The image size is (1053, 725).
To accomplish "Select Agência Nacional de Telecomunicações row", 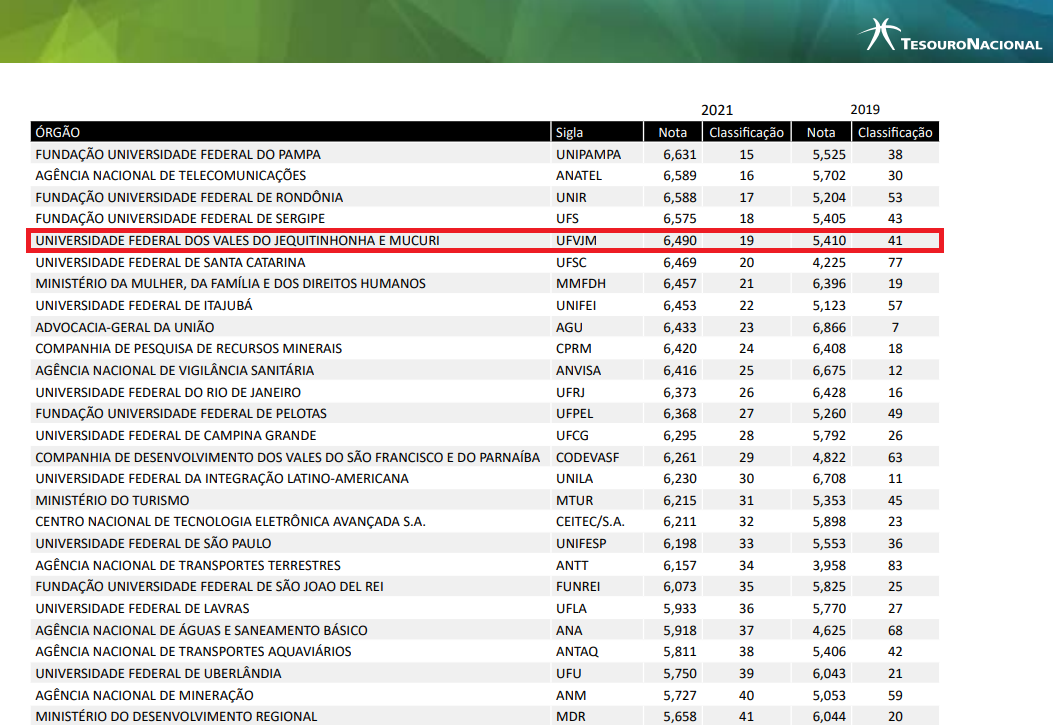I will pyautogui.click(x=171, y=176).
